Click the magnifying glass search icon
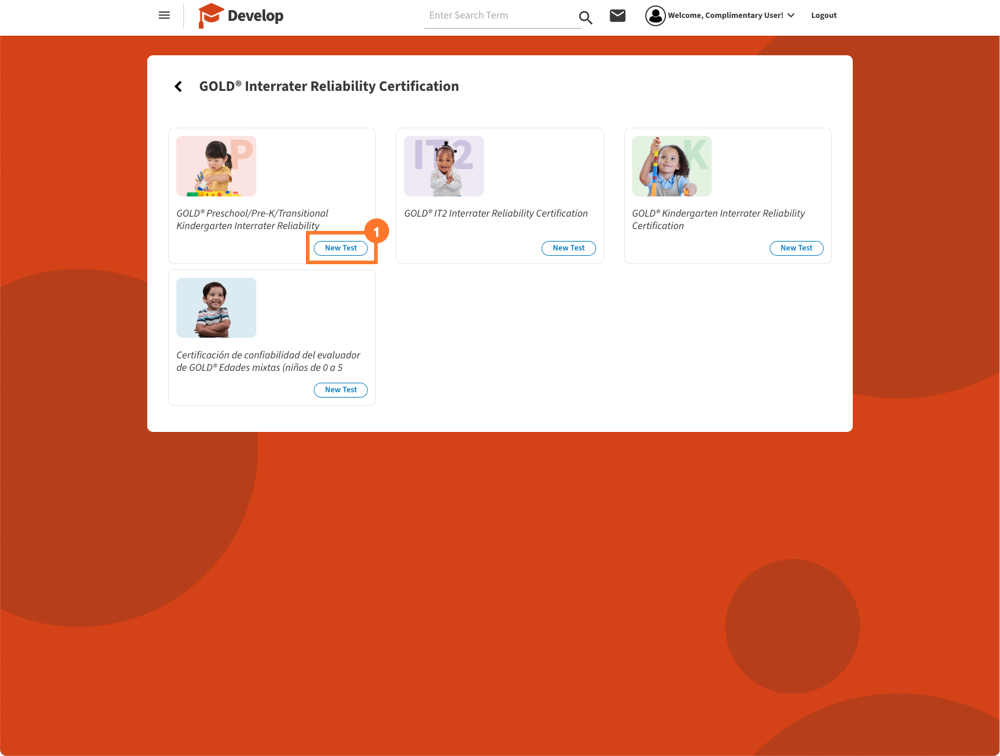The image size is (1000, 756). coord(585,17)
